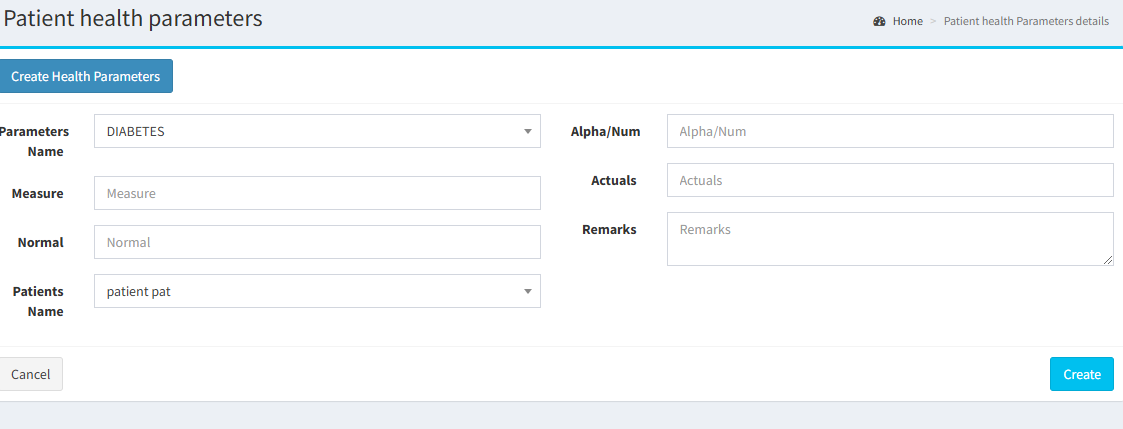This screenshot has width=1123, height=429.
Task: Click the Alpha/Num field label
Action: point(605,132)
